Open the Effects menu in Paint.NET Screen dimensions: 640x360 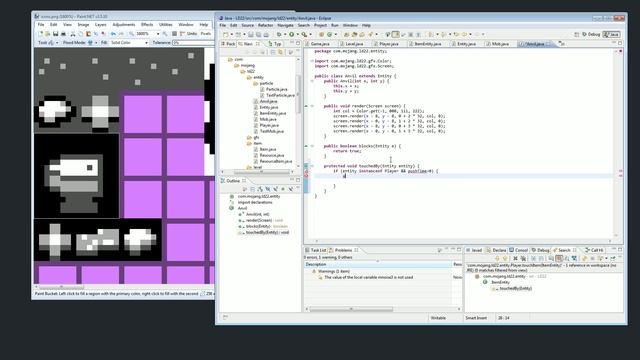(147, 25)
